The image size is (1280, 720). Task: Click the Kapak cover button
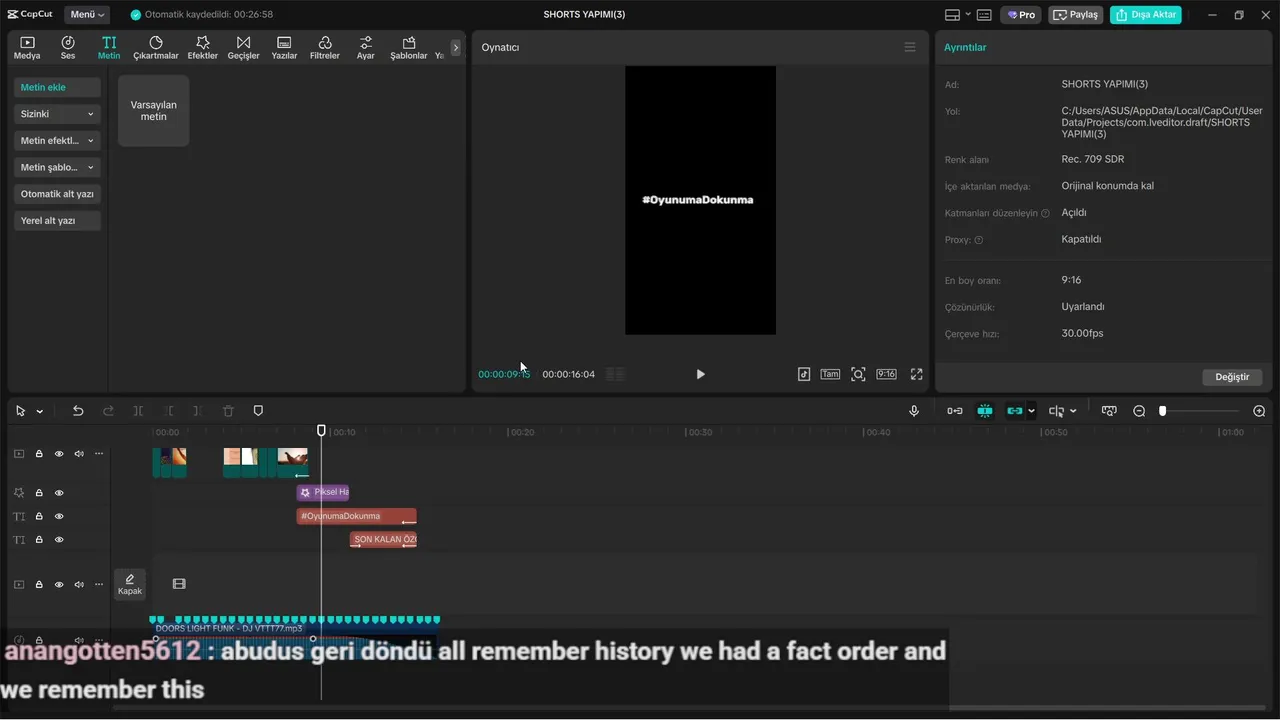click(x=130, y=584)
